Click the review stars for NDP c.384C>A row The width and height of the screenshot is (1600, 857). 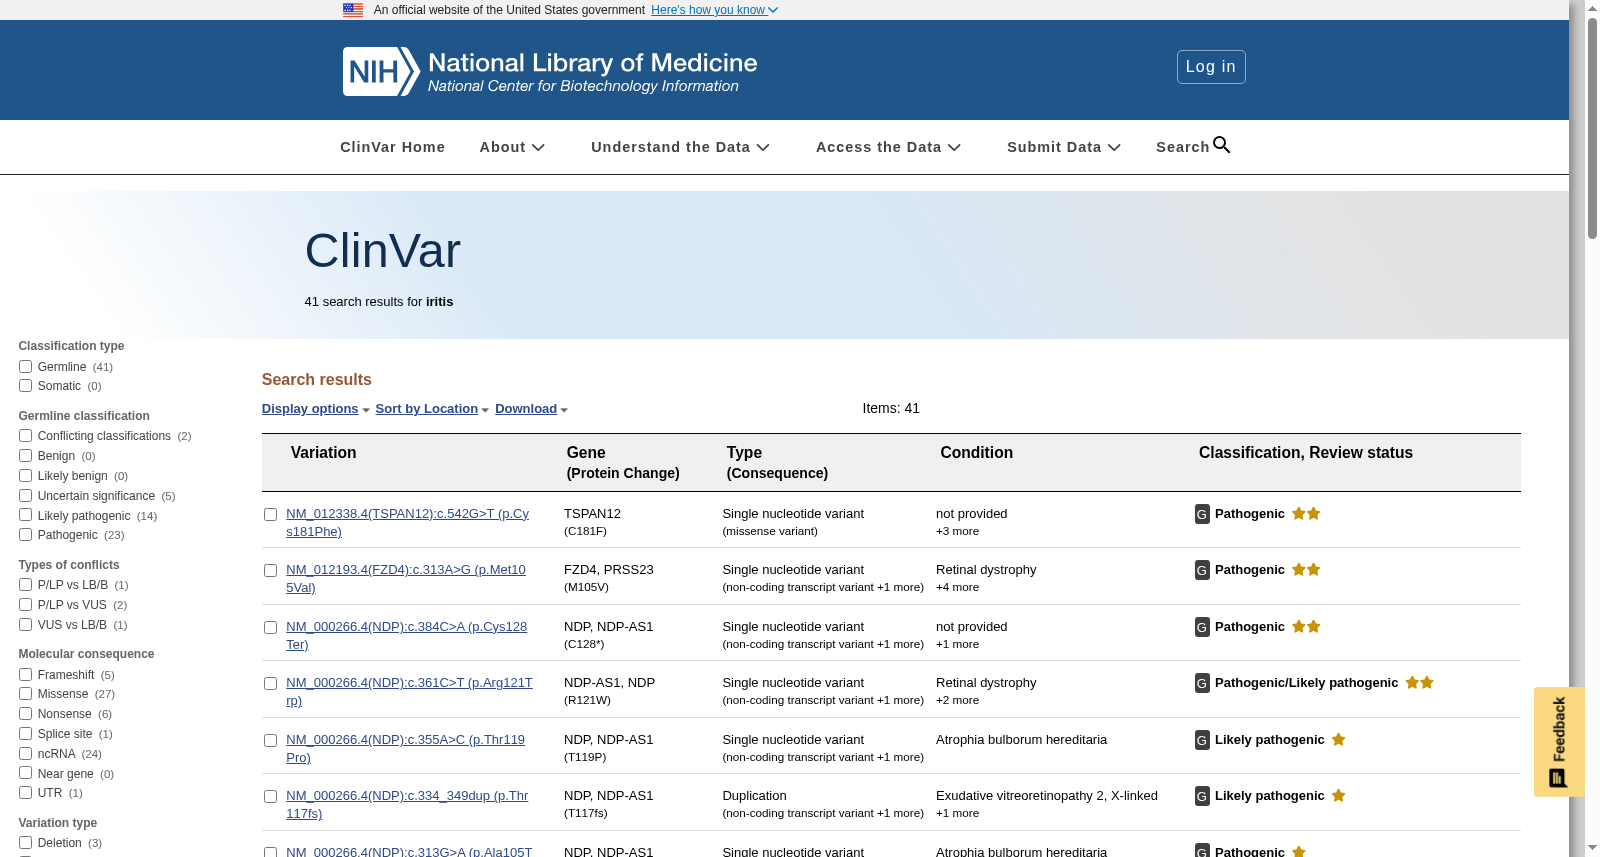(x=1306, y=626)
